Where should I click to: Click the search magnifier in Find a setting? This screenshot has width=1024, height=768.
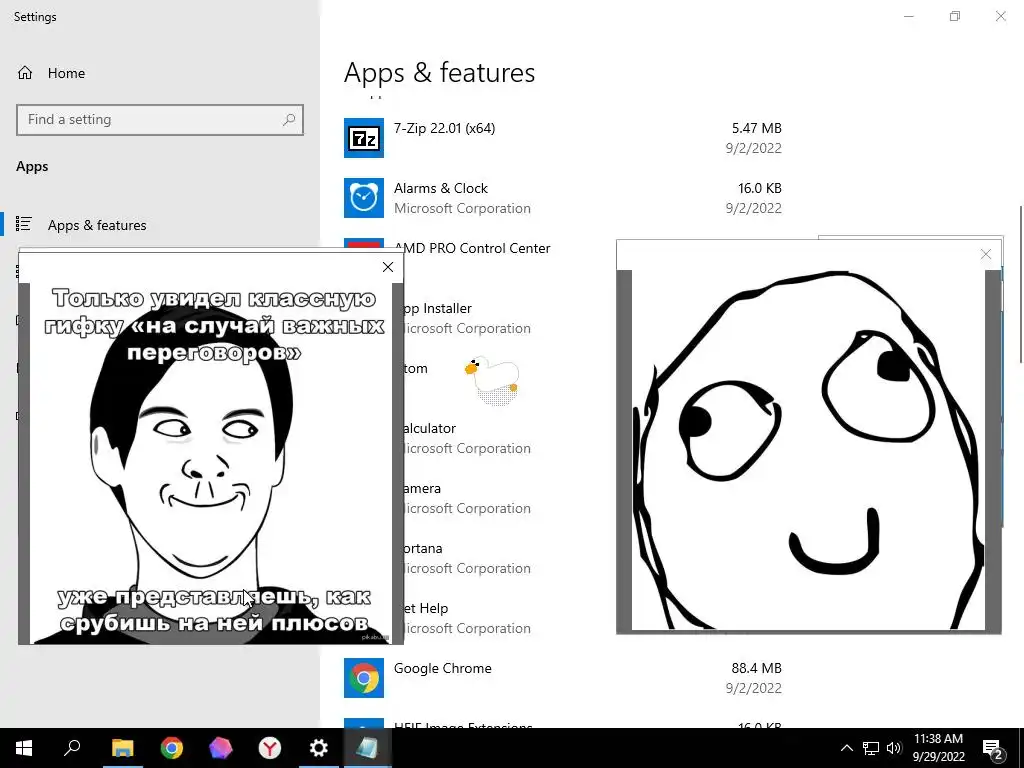click(x=289, y=120)
